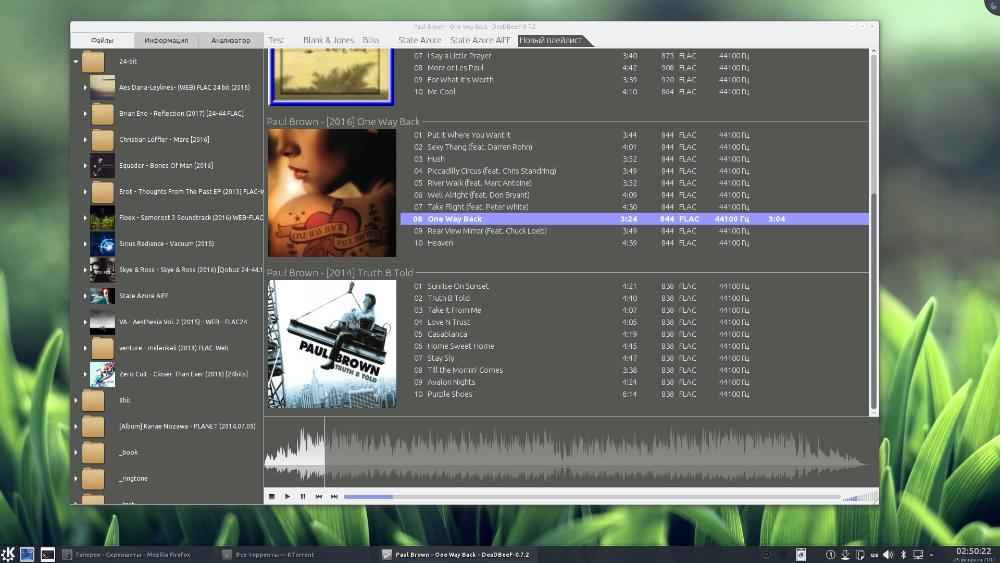The height and width of the screenshot is (563, 1000).
Task: Click the clock showing 02:50:22
Action: (x=973, y=551)
